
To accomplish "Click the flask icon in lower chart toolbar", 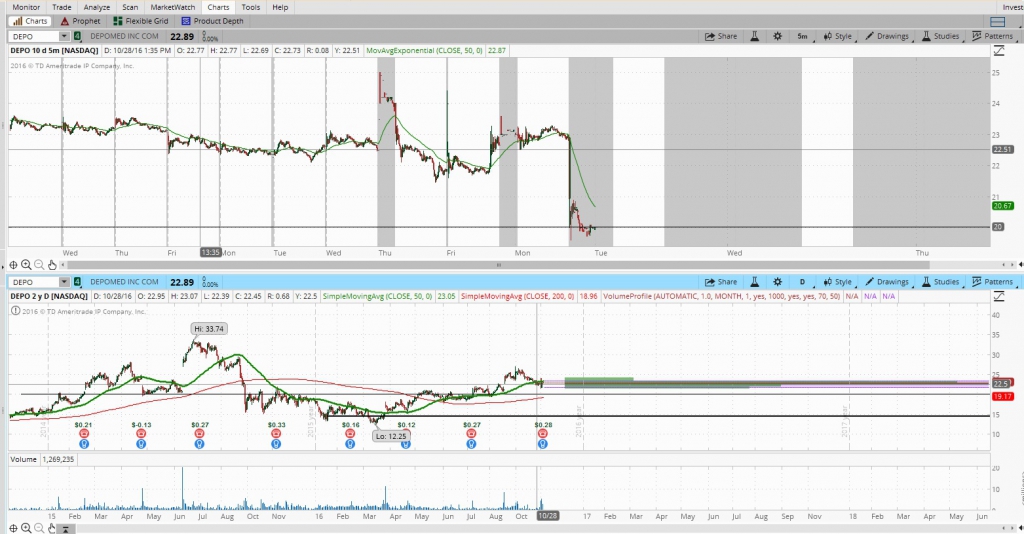I will (x=755, y=282).
